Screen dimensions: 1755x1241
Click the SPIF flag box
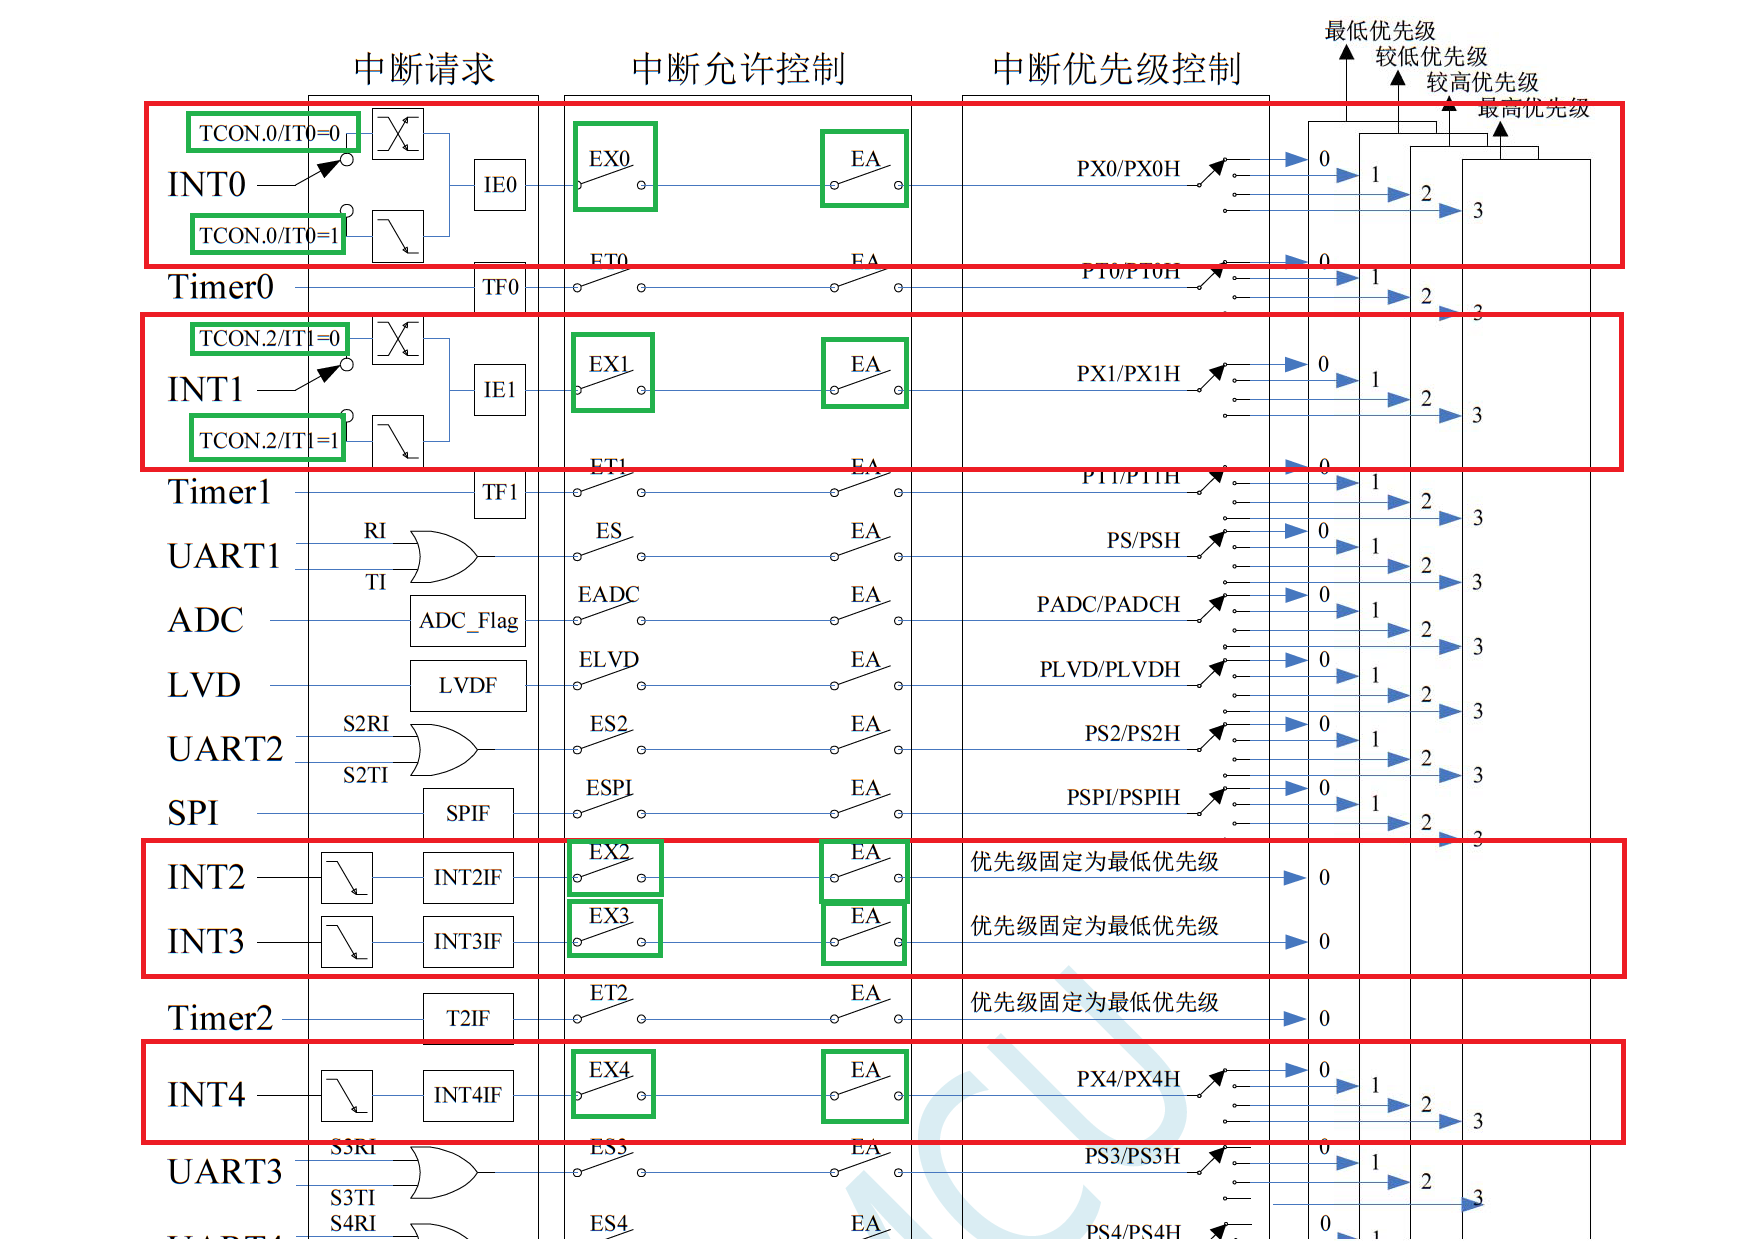click(468, 814)
